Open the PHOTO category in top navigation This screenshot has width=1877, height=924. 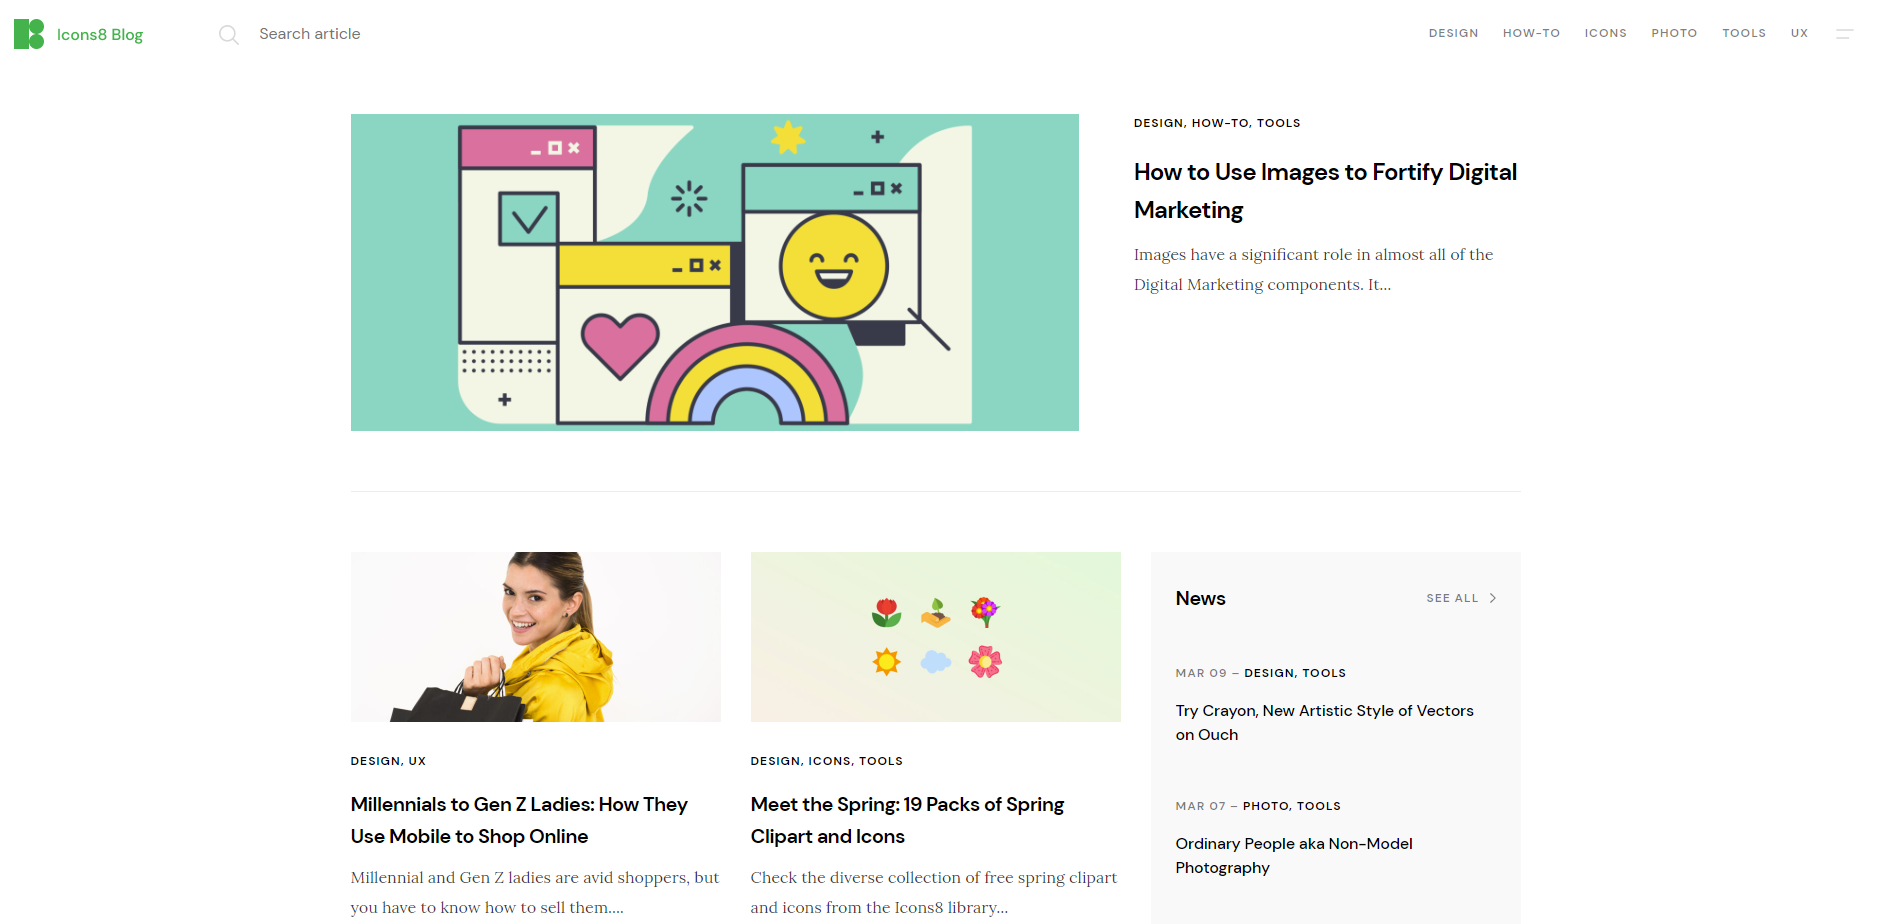(1674, 33)
